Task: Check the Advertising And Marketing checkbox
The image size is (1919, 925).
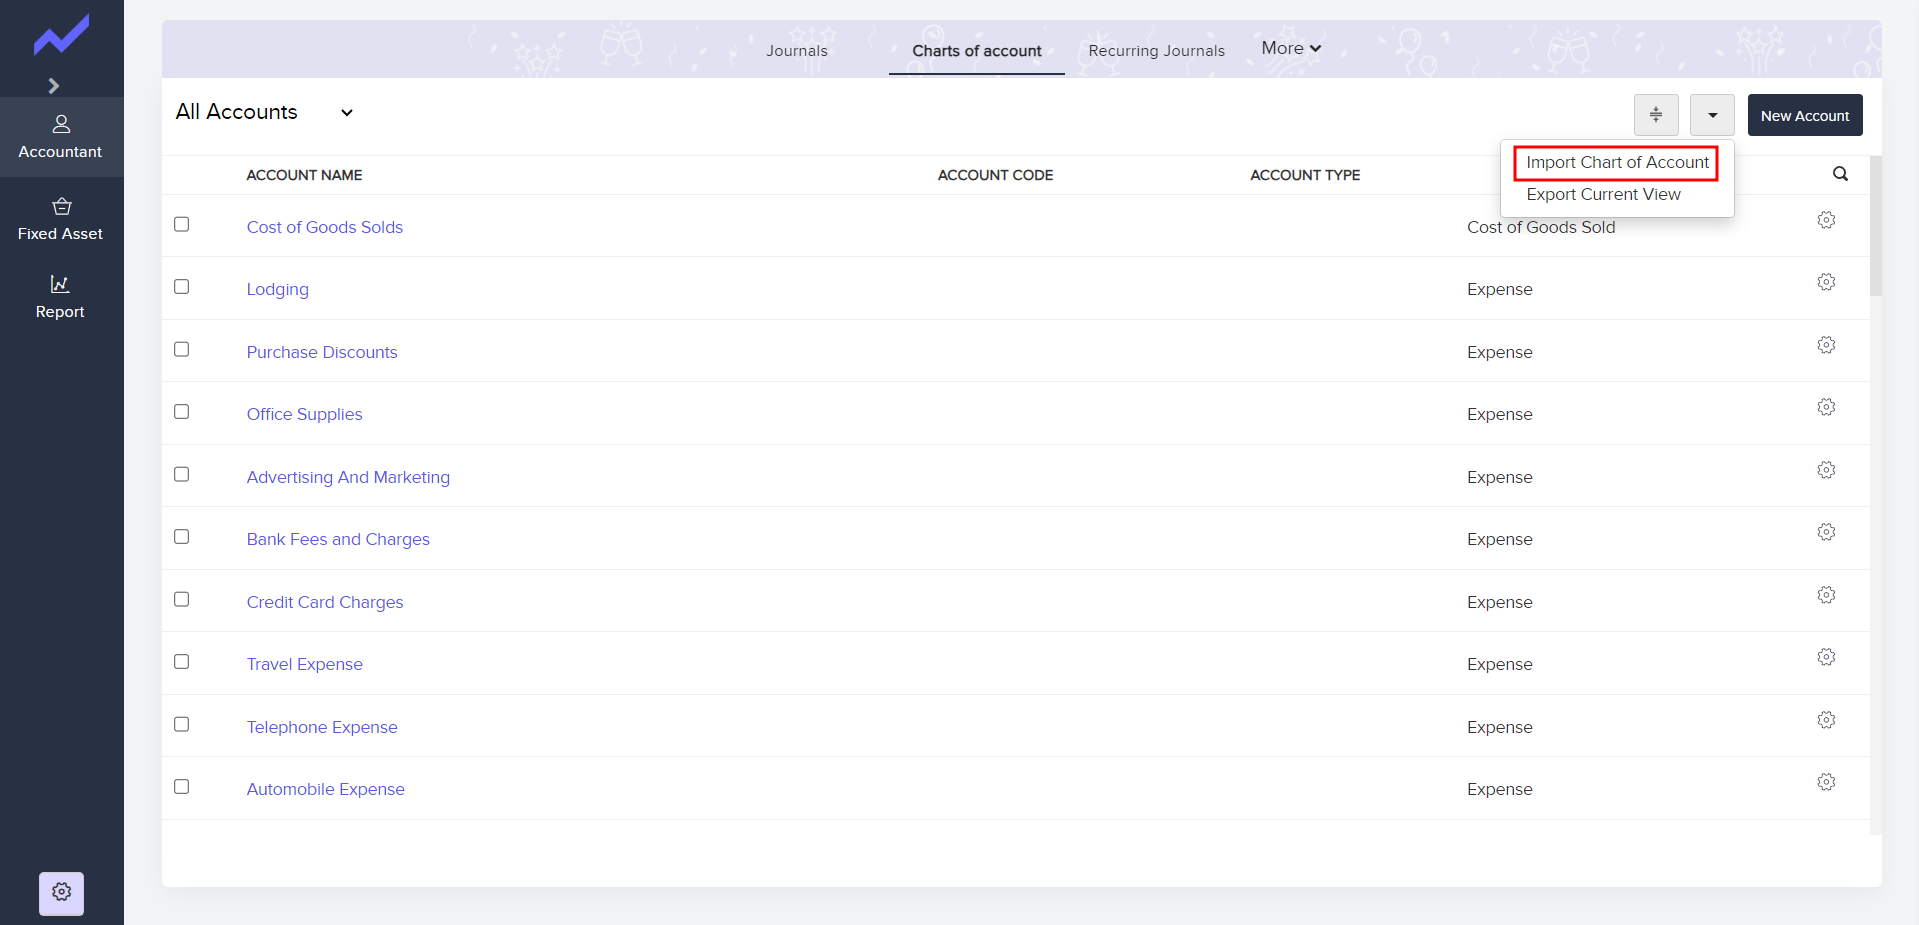Action: [x=181, y=474]
